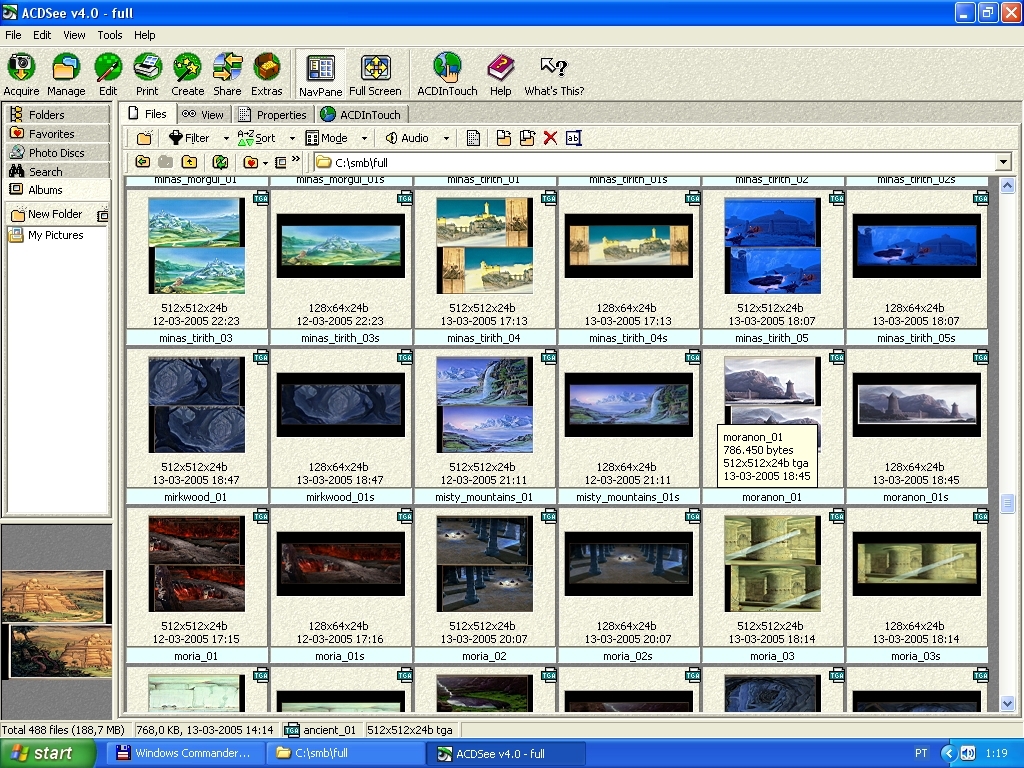The height and width of the screenshot is (768, 1024).
Task: Open the Create wizard icon
Action: click(x=187, y=68)
